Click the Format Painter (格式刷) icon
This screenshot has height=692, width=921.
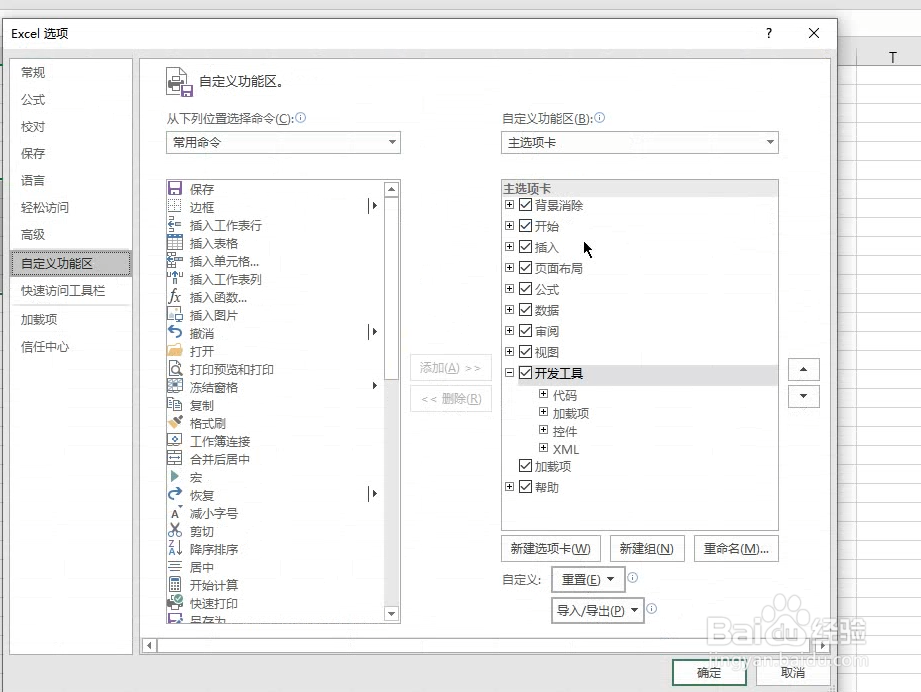tap(175, 422)
